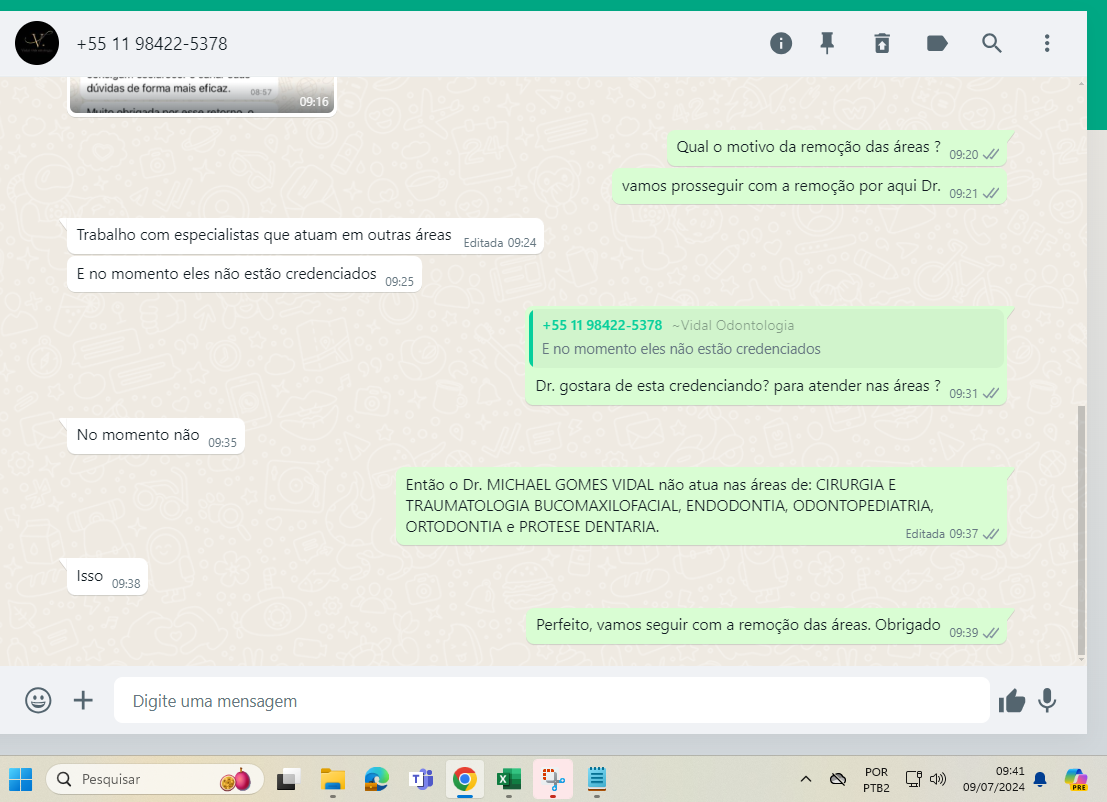Image resolution: width=1107 pixels, height=802 pixels.
Task: Click the phone number +55 11 98422-5378 in header
Action: coord(152,44)
